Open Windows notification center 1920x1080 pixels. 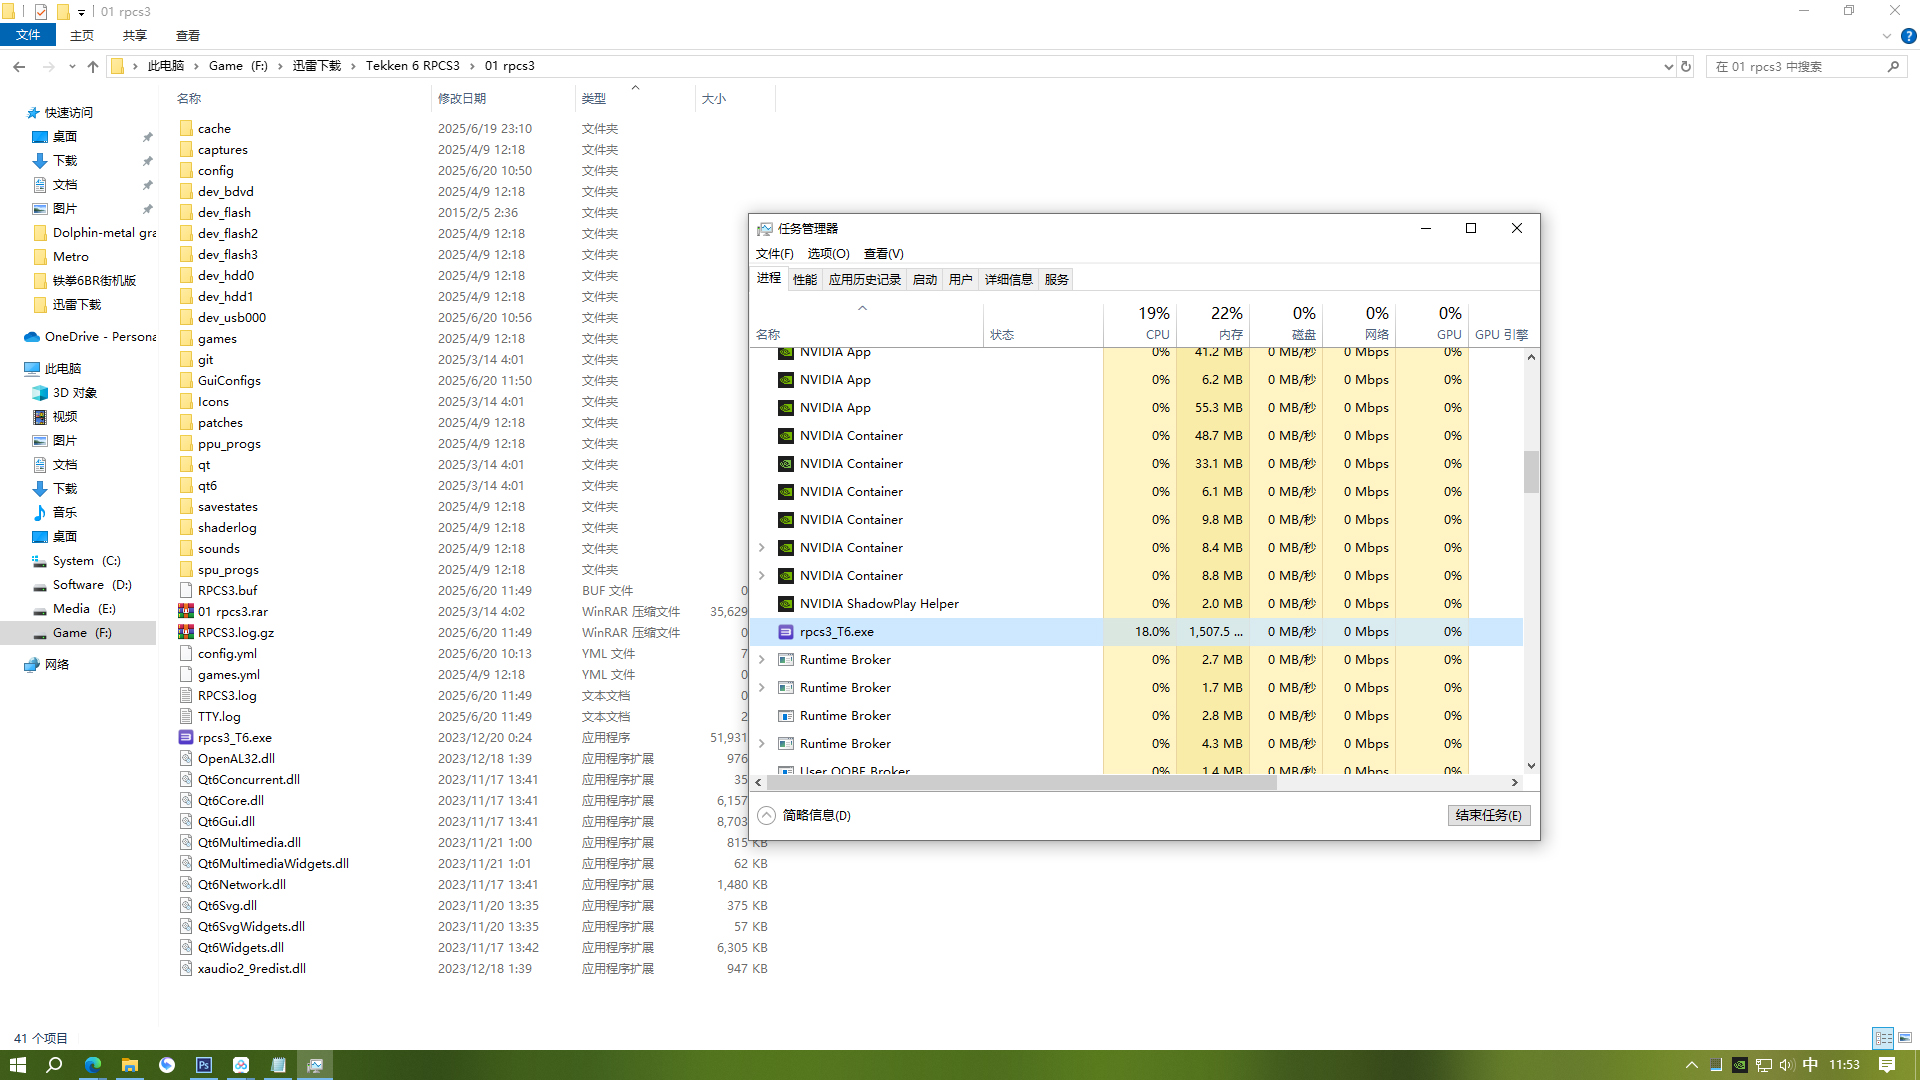click(x=1887, y=1065)
